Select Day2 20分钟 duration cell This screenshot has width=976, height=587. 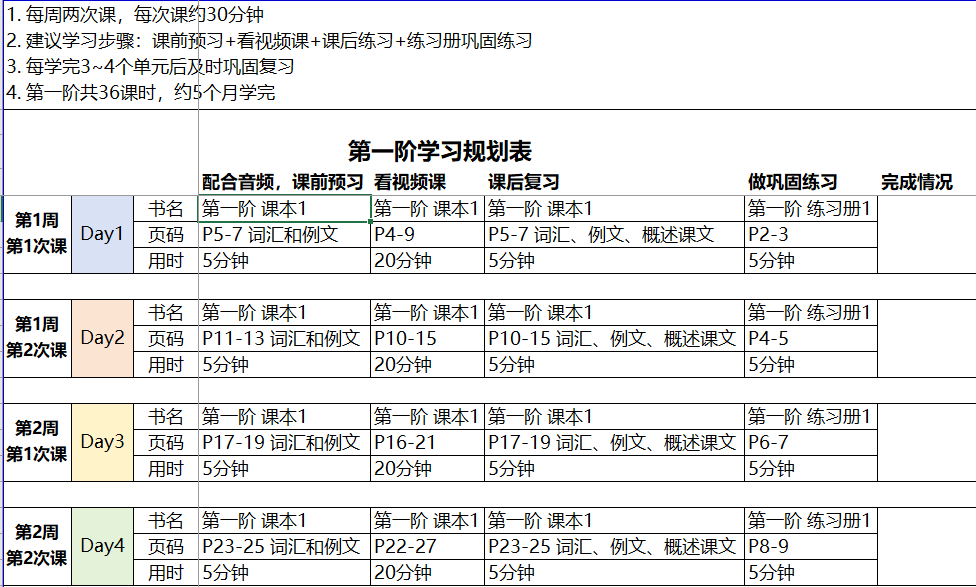point(428,365)
